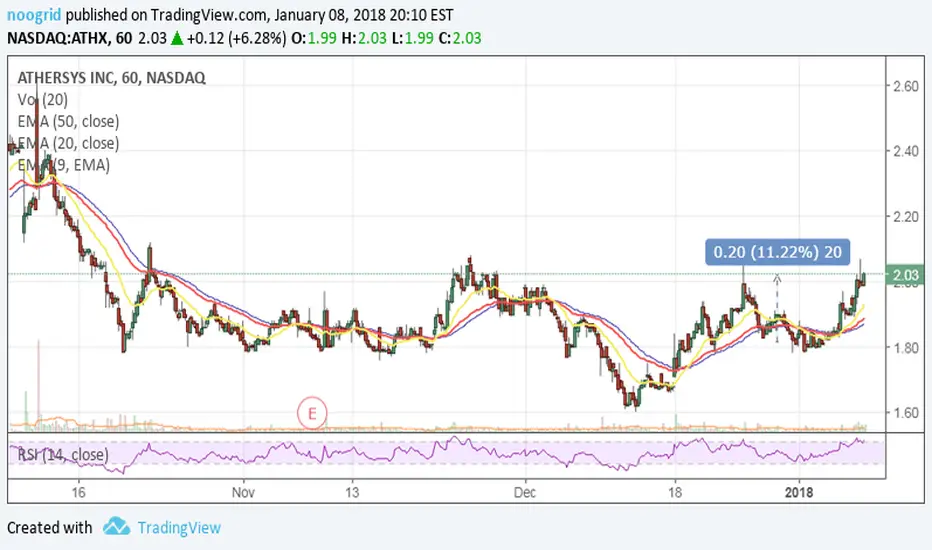
Task: Click the green 2.03 price label
Action: [x=905, y=275]
